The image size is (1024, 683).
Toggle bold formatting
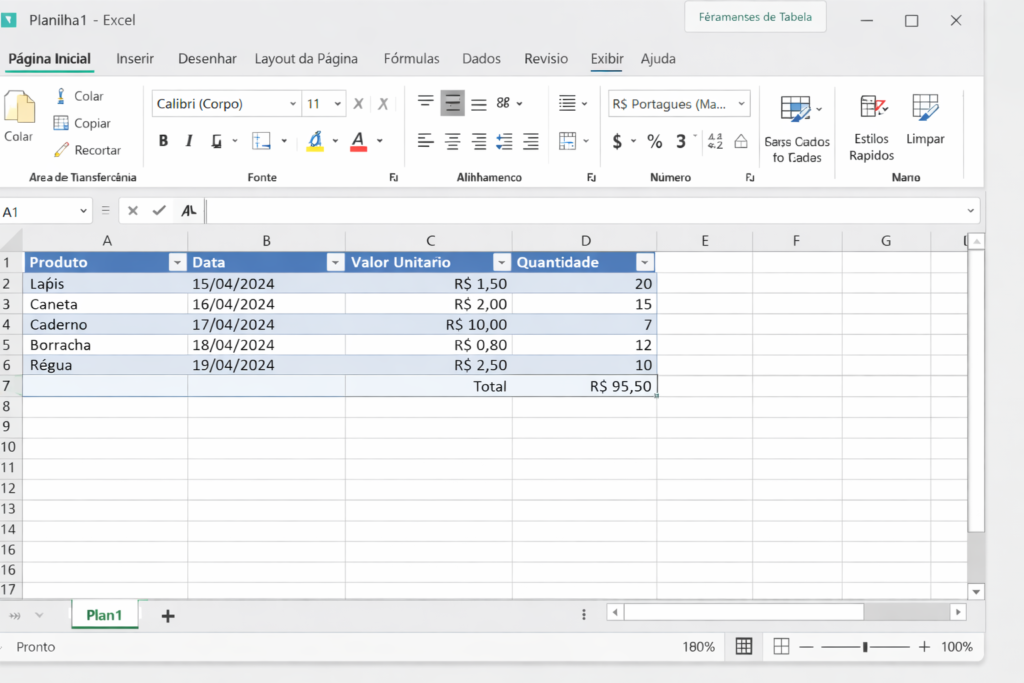coord(164,141)
